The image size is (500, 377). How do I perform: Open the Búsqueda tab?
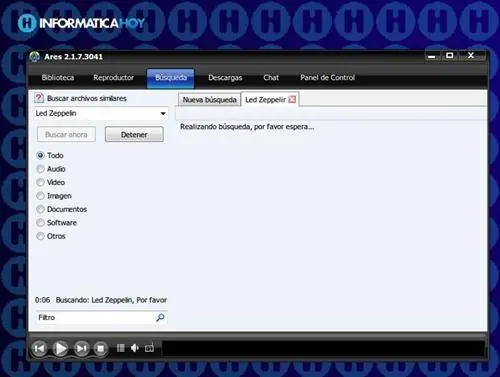click(x=171, y=78)
